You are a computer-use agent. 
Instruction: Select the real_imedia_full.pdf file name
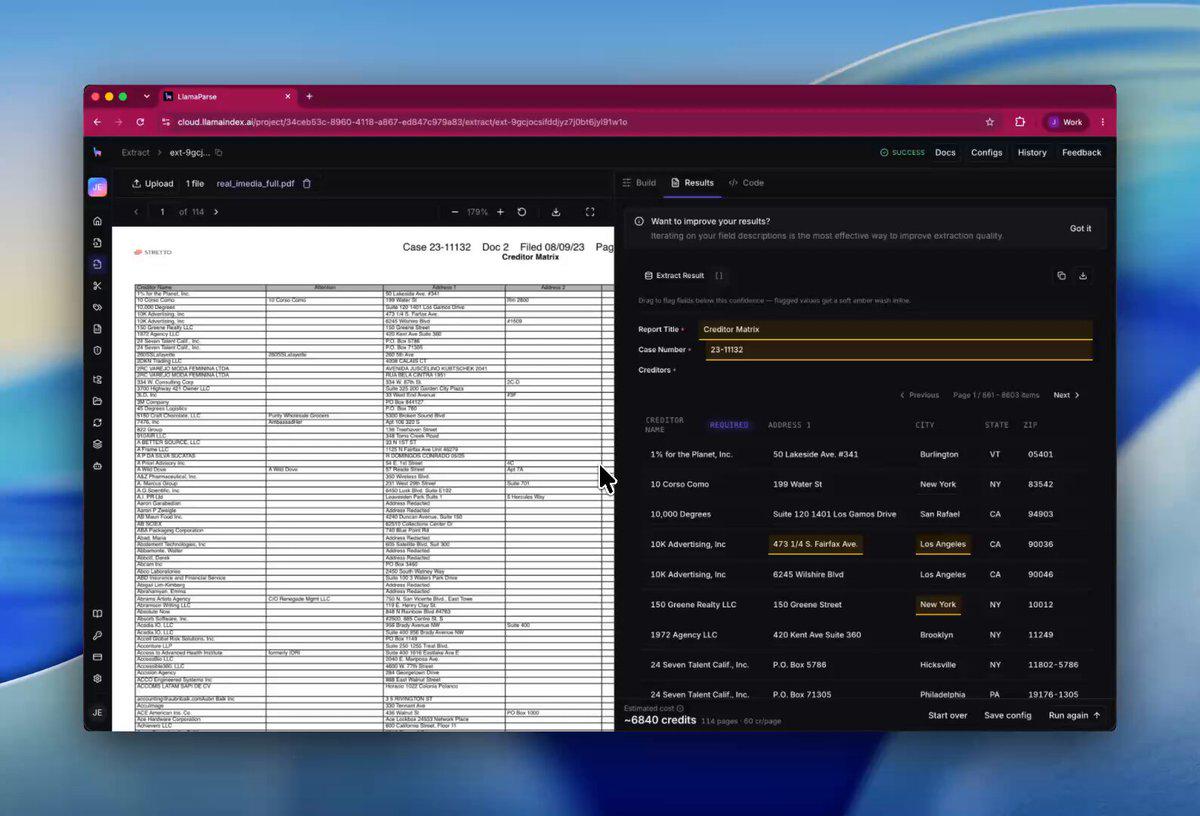pyautogui.click(x=255, y=184)
